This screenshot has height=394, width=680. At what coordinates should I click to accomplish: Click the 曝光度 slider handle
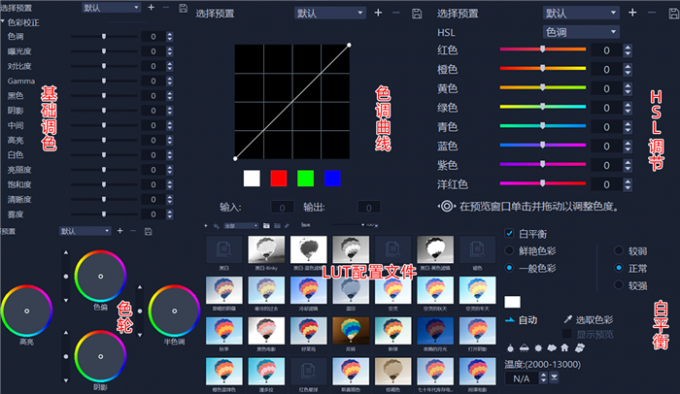[104, 51]
